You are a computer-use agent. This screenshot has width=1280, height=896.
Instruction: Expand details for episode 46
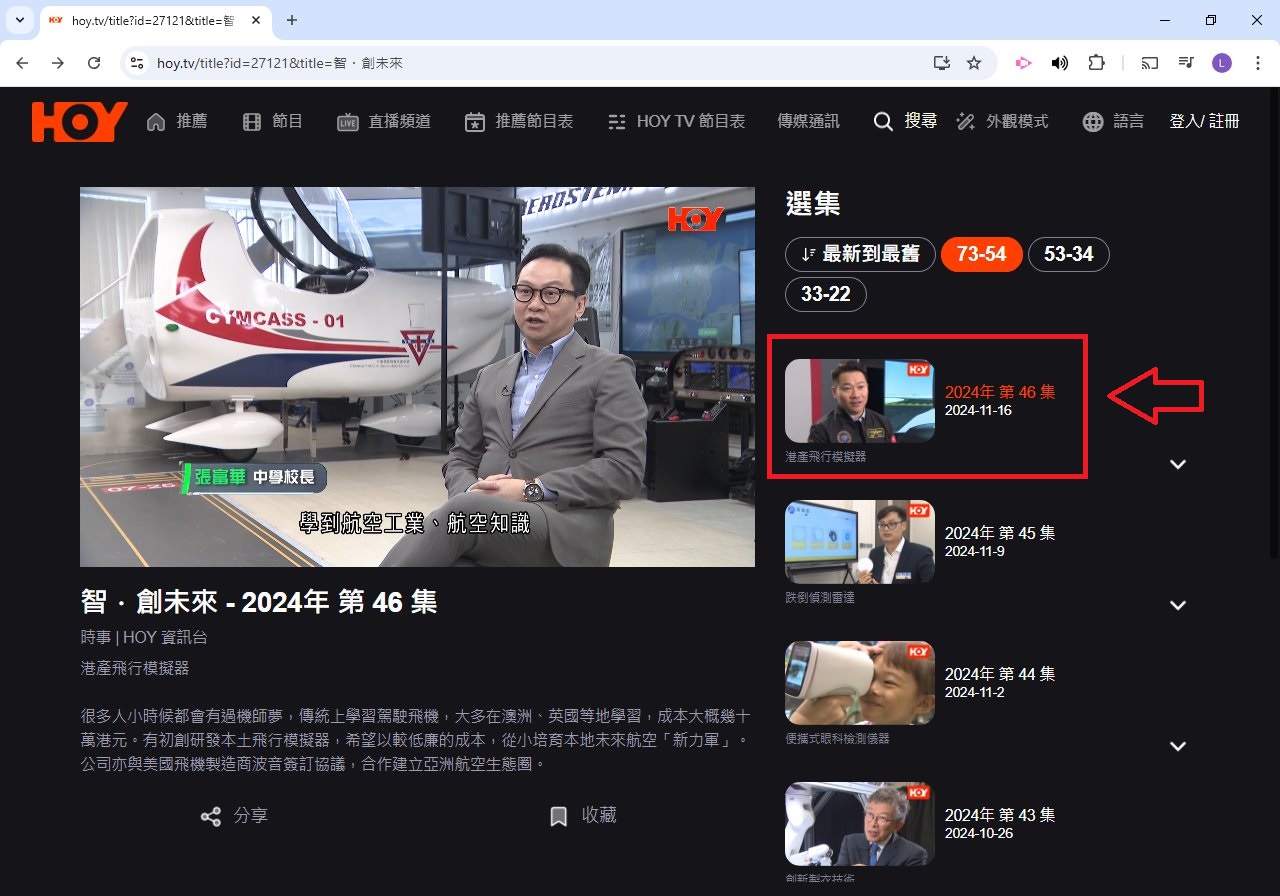coord(1178,464)
